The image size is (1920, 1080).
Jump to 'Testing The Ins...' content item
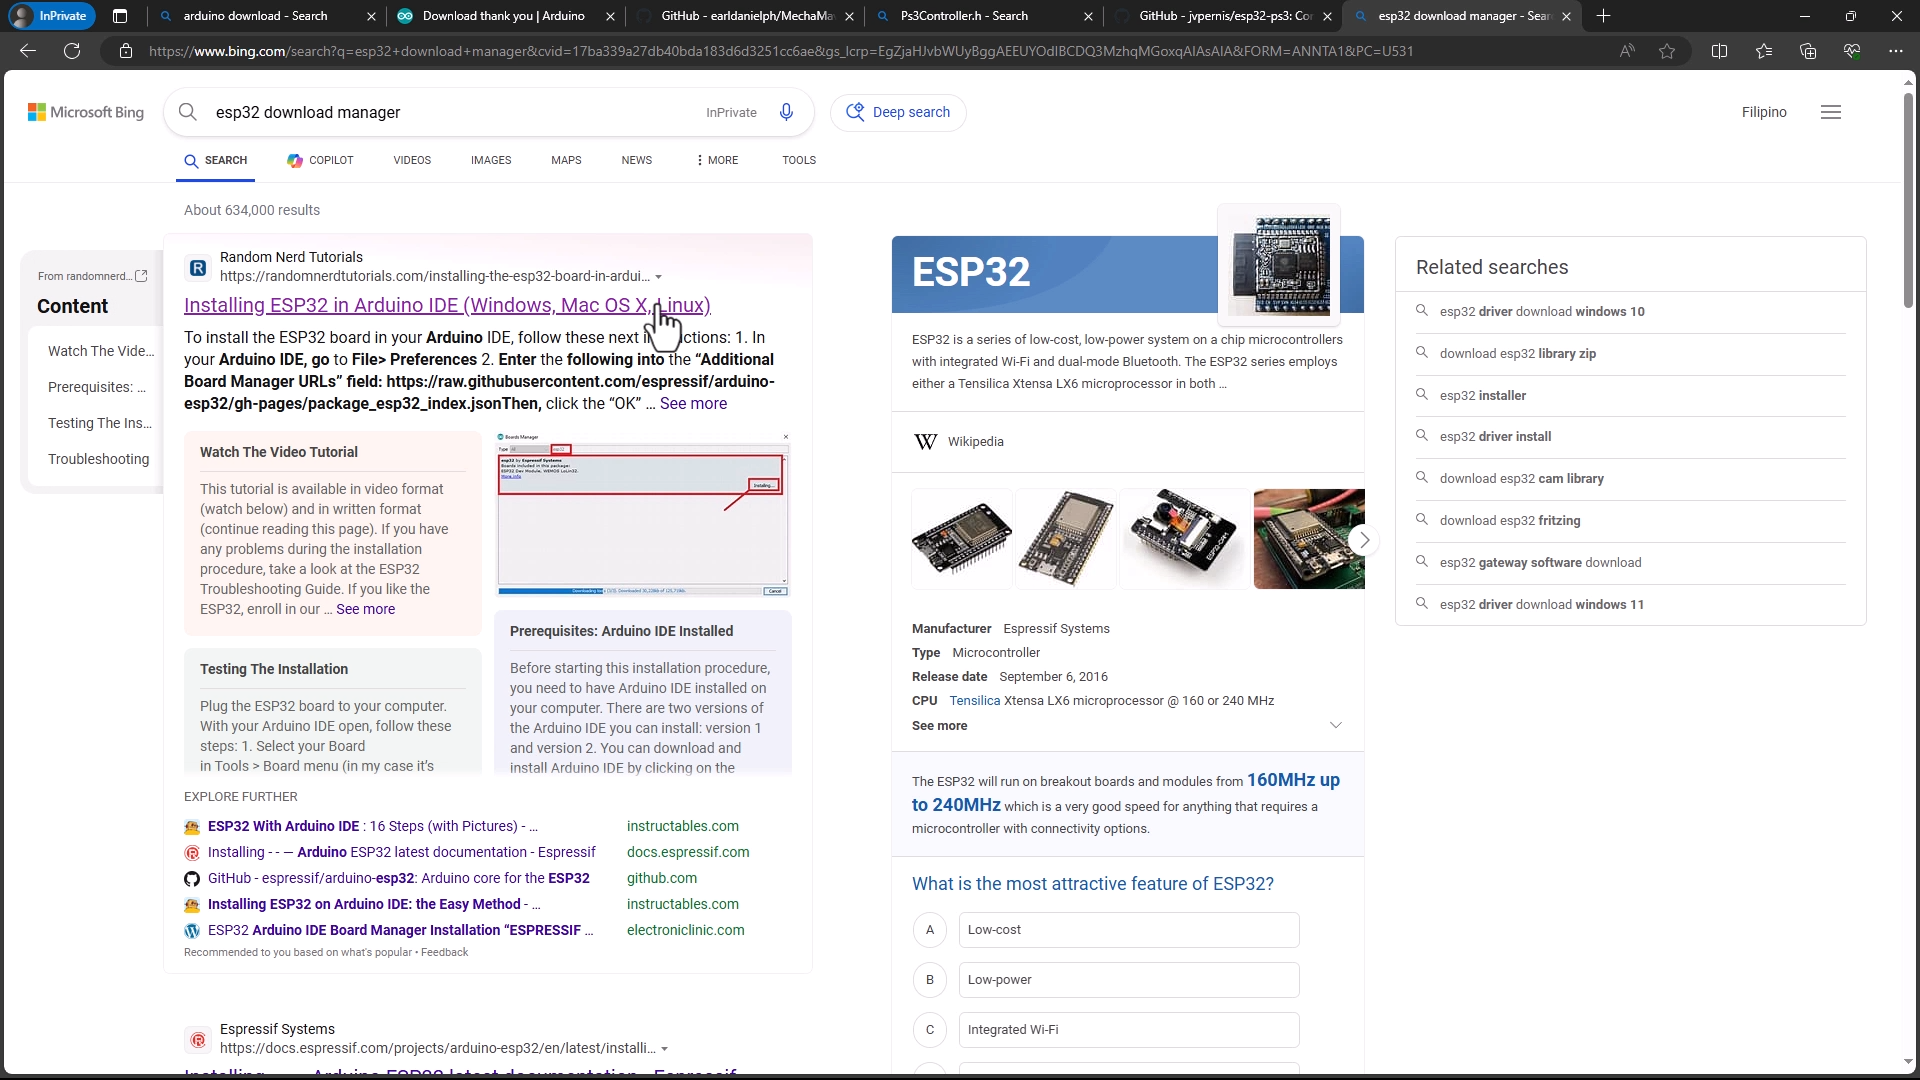click(x=100, y=423)
